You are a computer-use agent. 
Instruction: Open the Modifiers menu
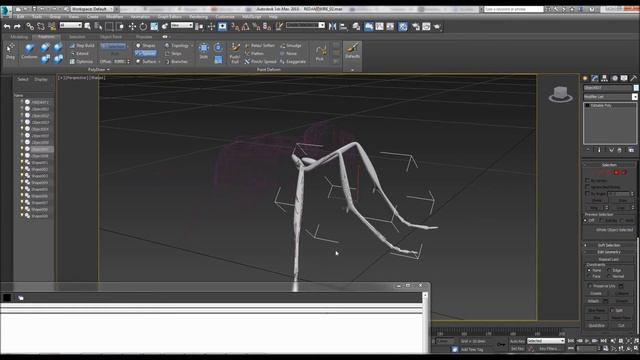pos(115,17)
